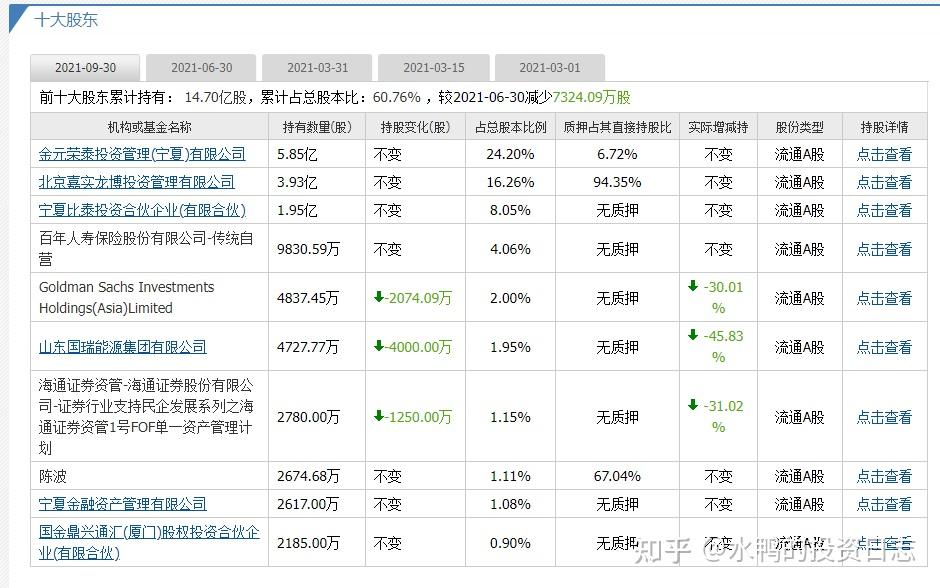Click 流通A股 in the 陈波 row
Image resolution: width=940 pixels, height=588 pixels.
800,476
